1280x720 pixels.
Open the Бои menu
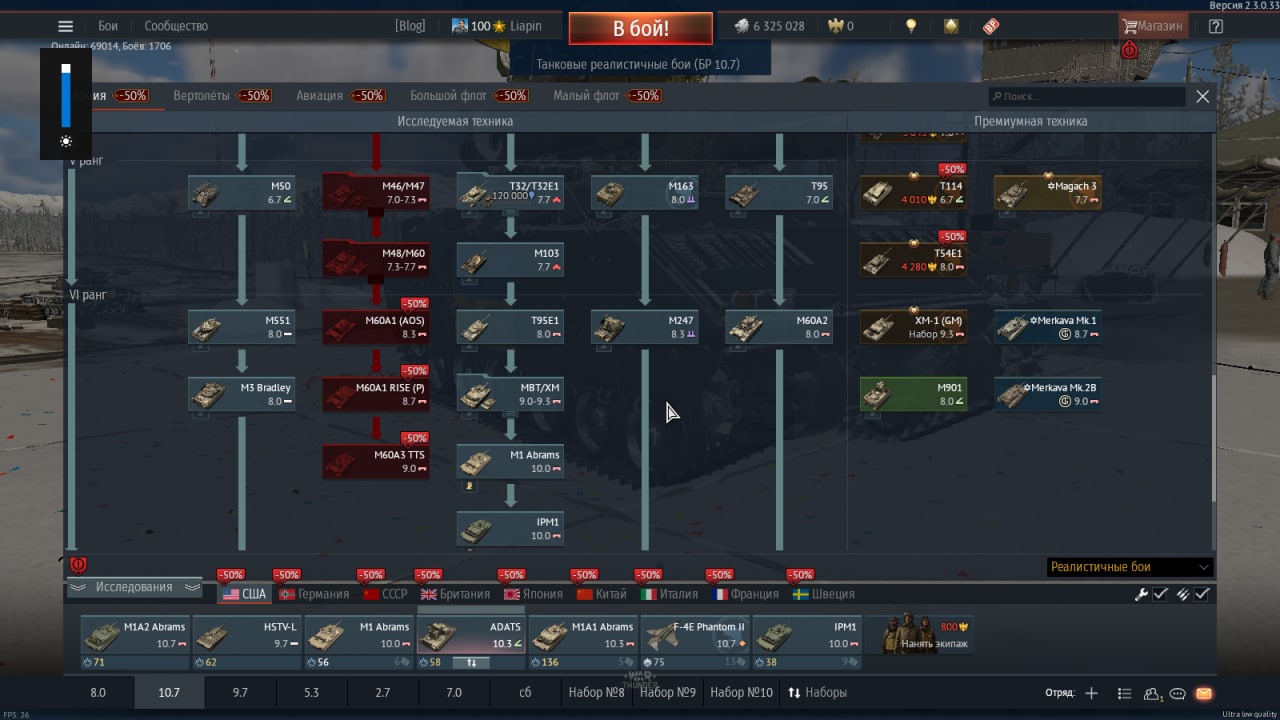(x=108, y=26)
